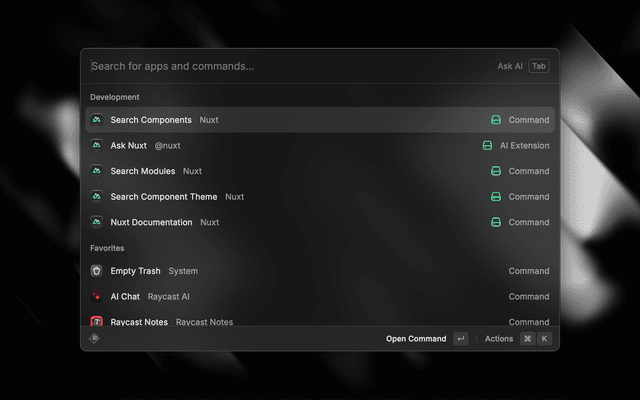
Task: Click the Tab key hint badge
Action: pos(539,67)
